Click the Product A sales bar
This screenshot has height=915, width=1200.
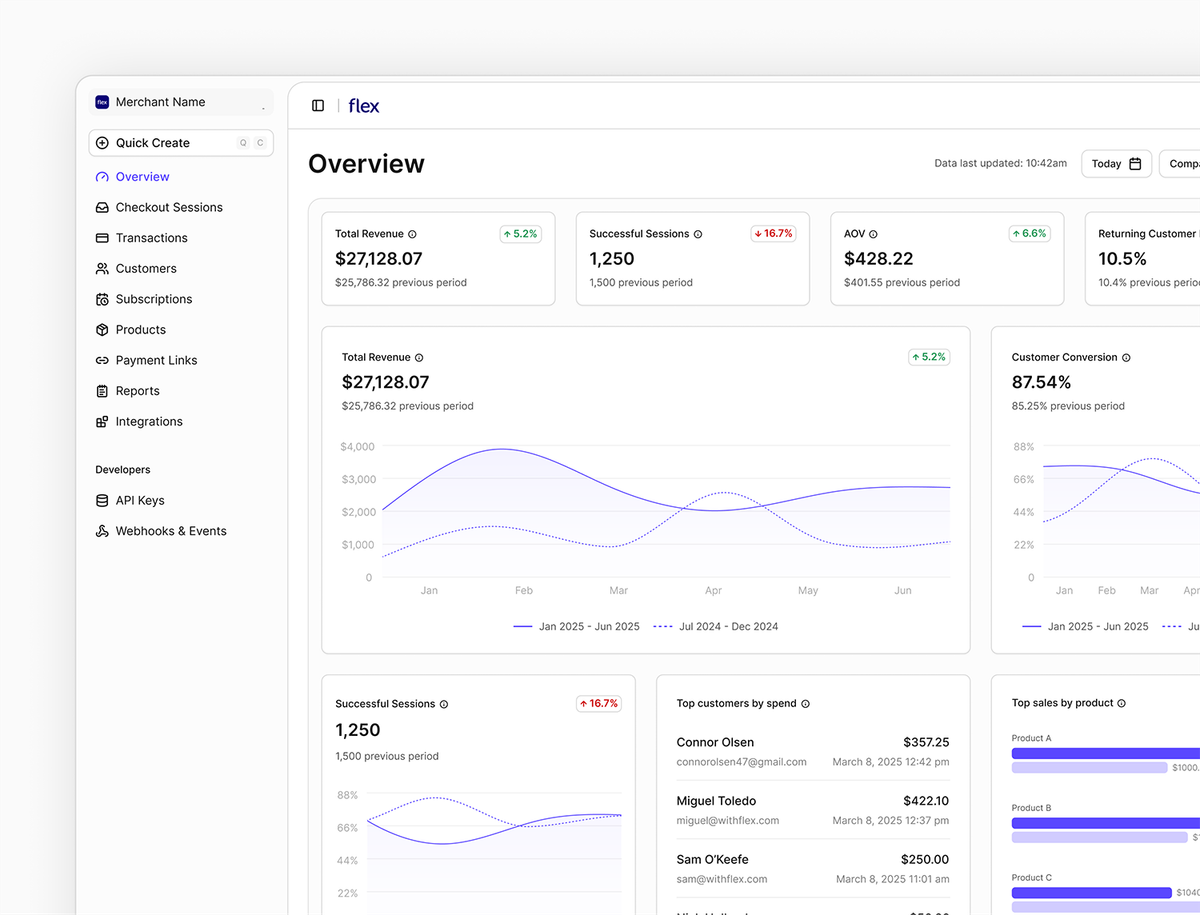[1106, 753]
